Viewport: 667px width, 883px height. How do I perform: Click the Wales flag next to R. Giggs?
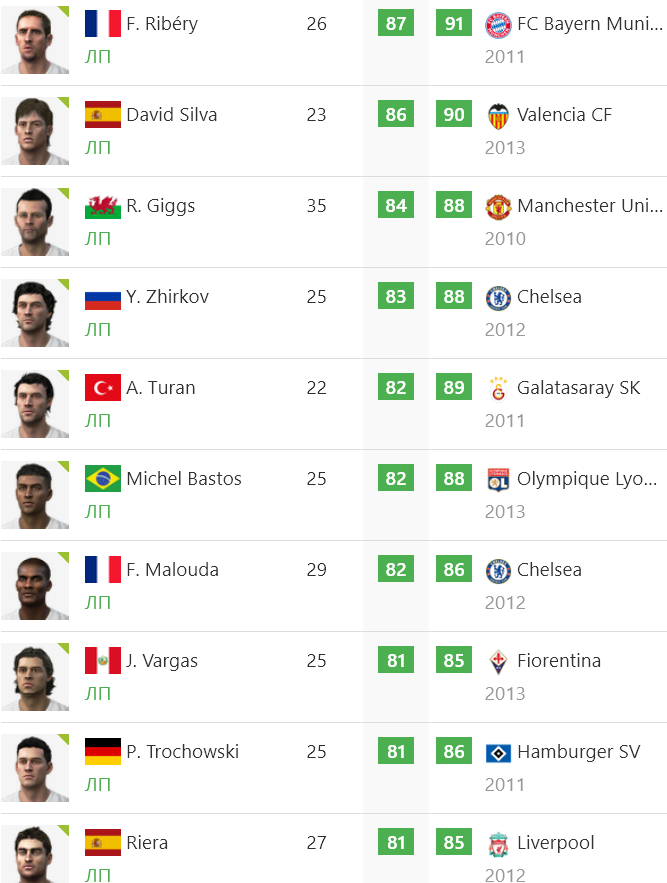coord(103,206)
